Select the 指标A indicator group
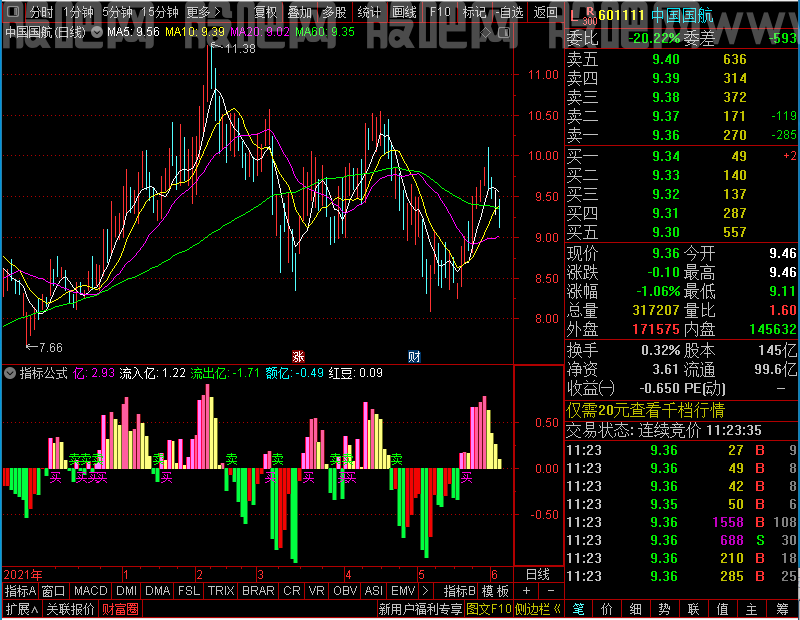 (x=20, y=591)
